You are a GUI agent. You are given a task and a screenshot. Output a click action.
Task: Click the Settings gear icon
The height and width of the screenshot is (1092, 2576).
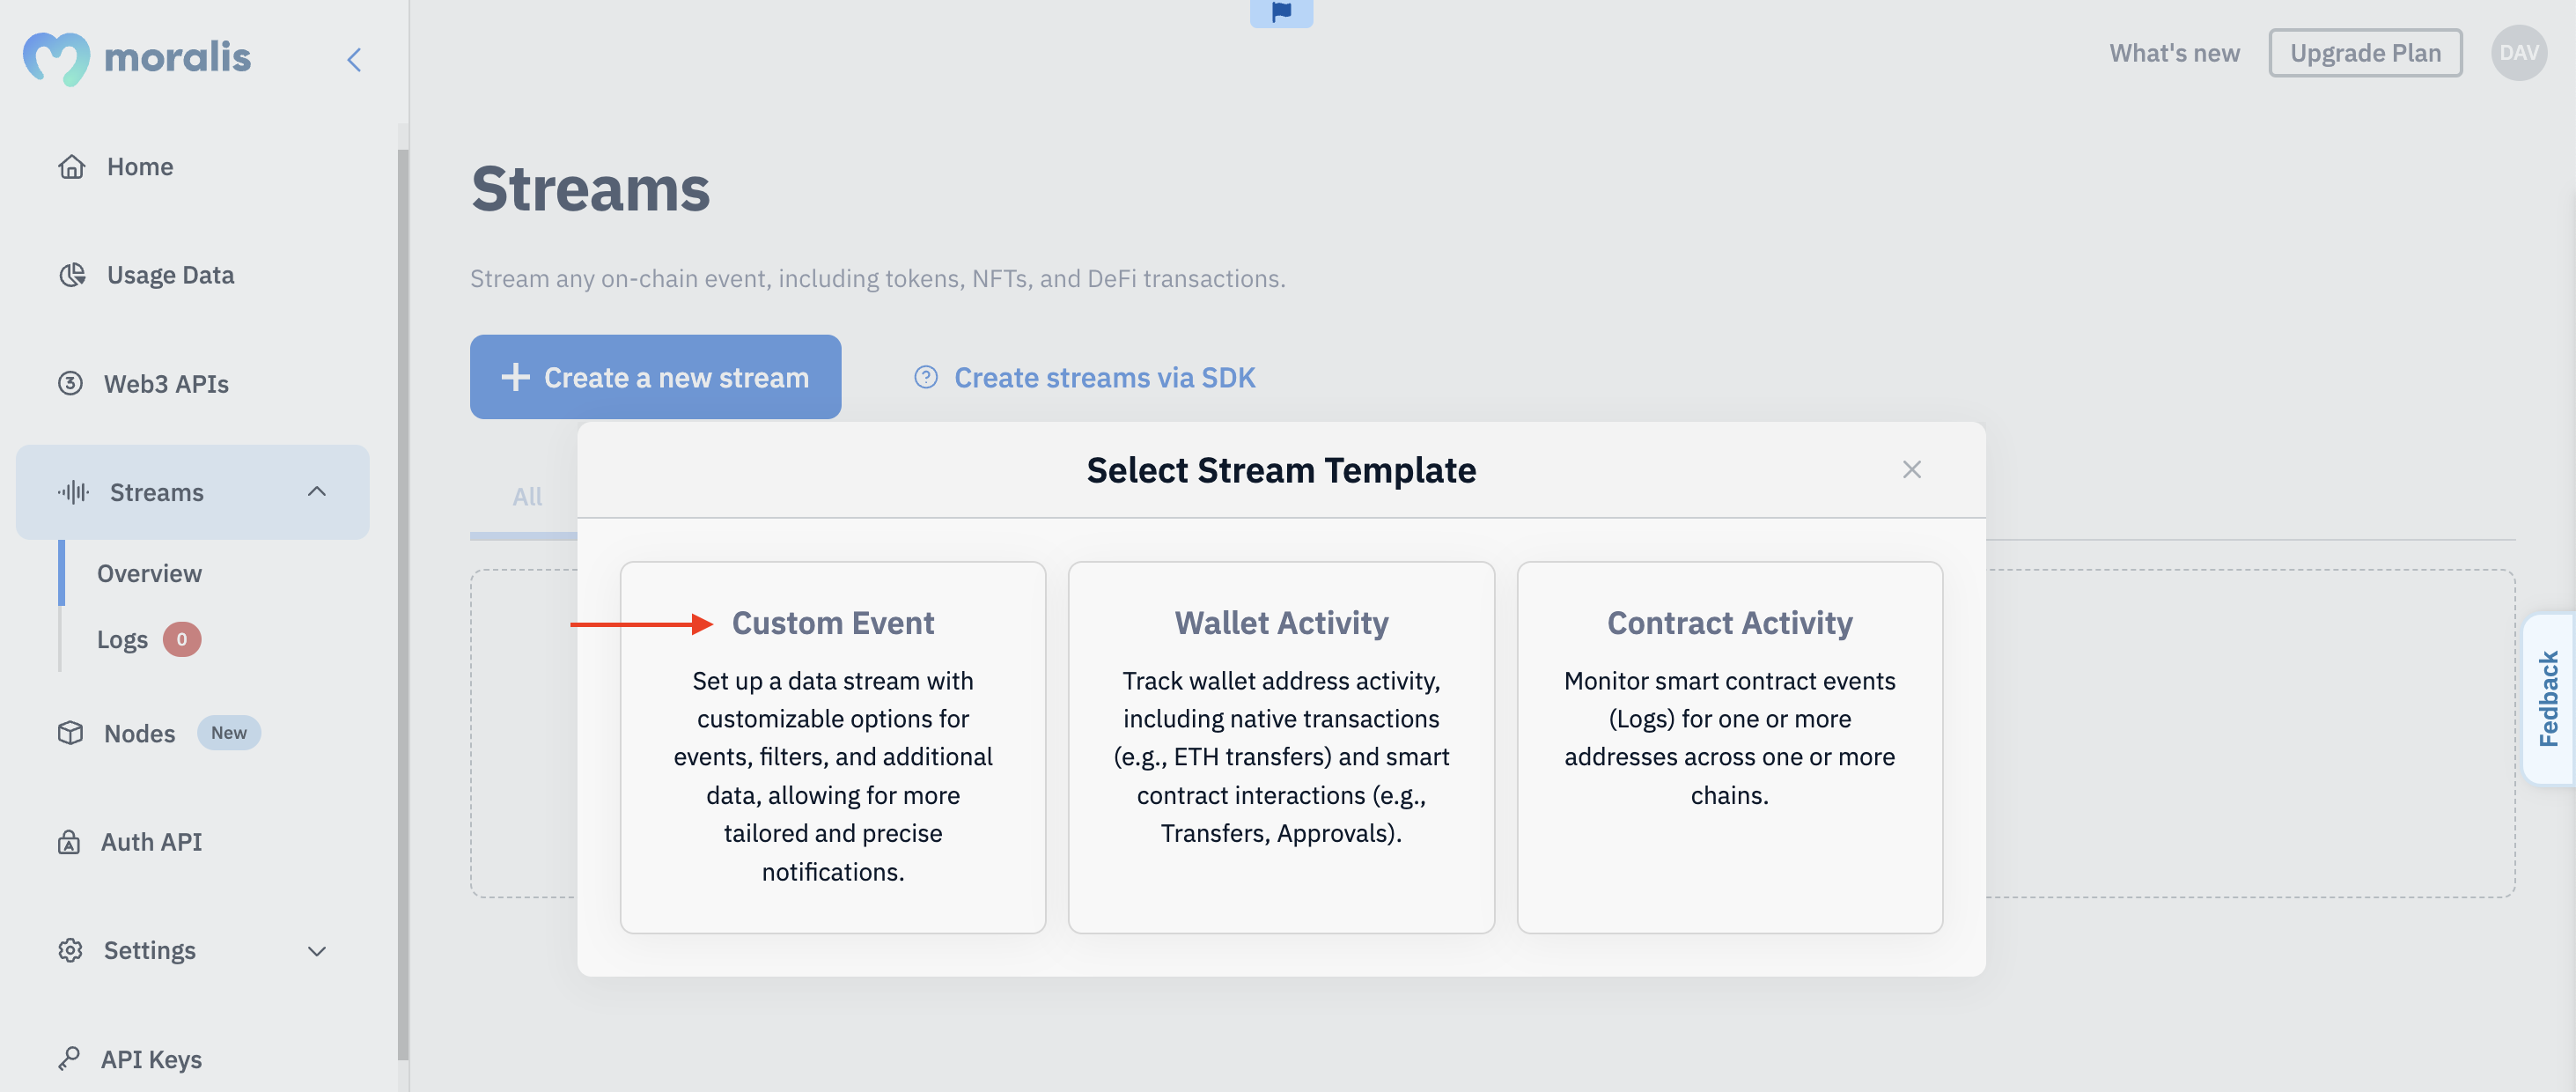[x=70, y=950]
